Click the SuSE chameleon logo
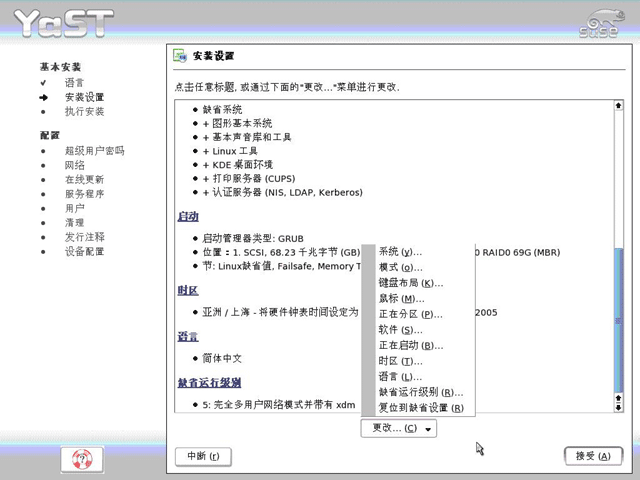Screen dimensions: 640x480 (602, 24)
